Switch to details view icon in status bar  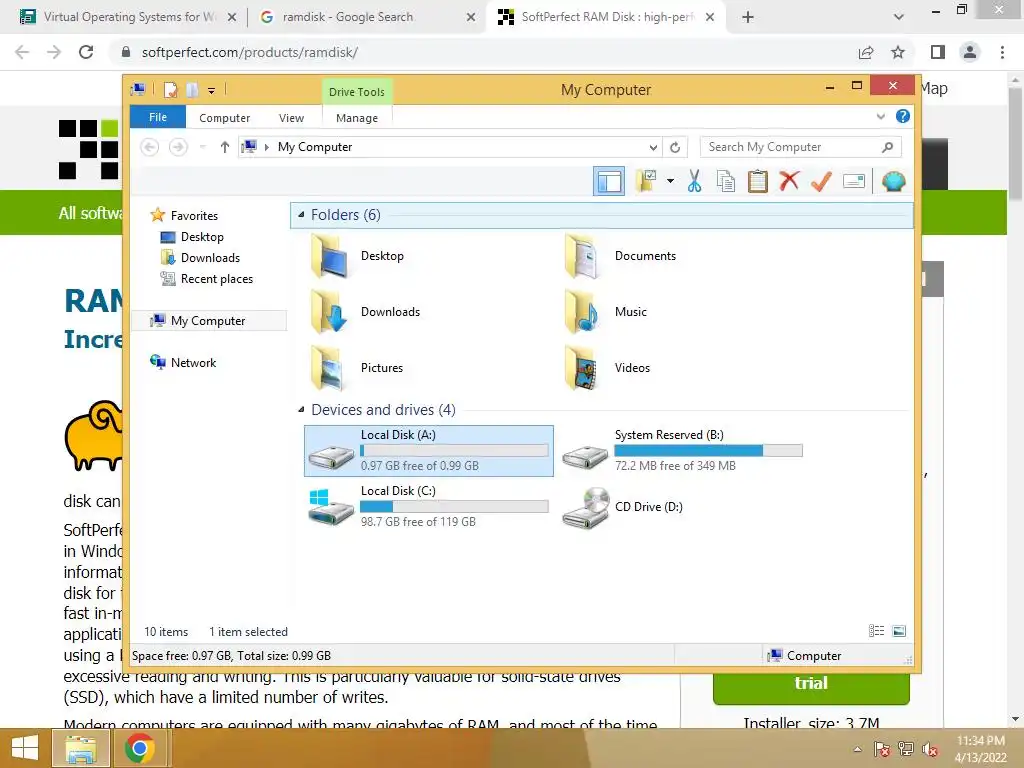click(876, 631)
